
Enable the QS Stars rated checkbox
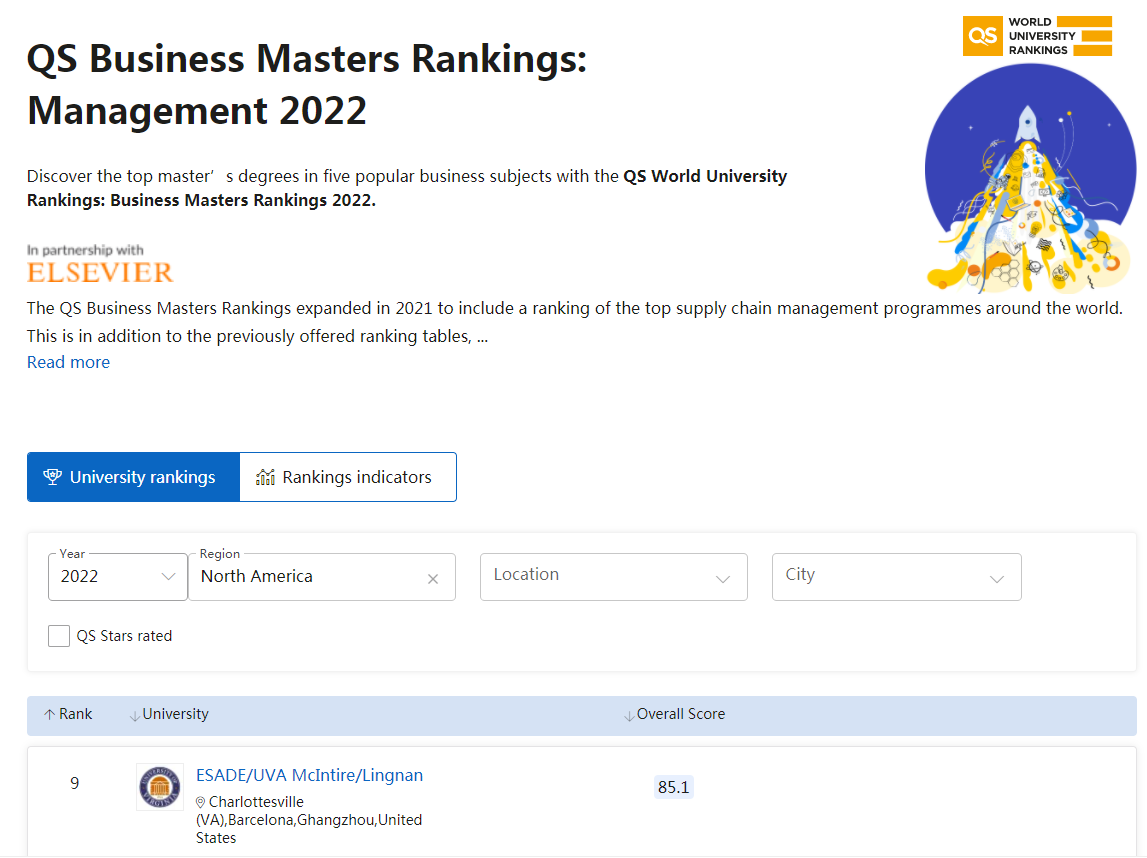(x=59, y=636)
